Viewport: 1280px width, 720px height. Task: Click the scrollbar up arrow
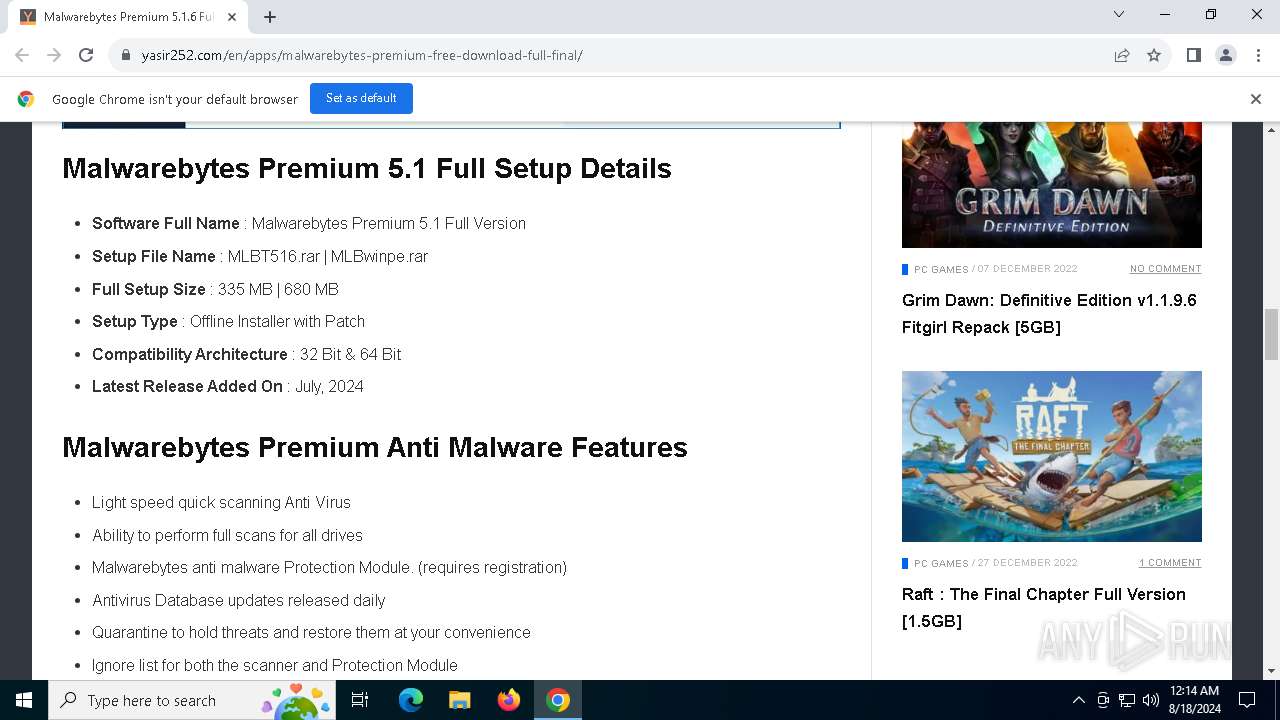tap(1272, 130)
